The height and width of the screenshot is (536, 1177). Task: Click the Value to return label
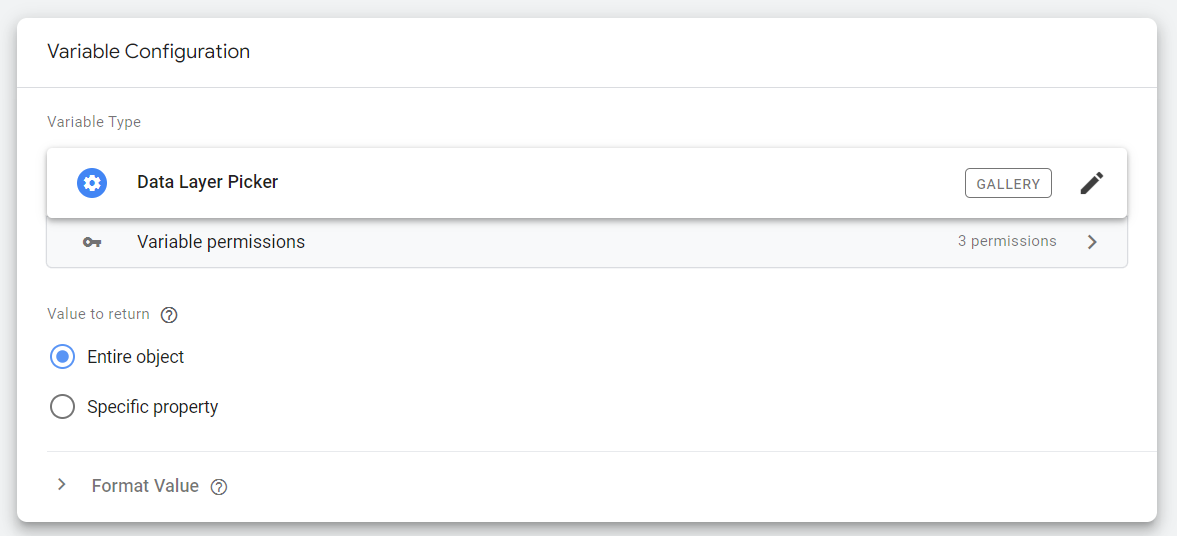click(98, 314)
